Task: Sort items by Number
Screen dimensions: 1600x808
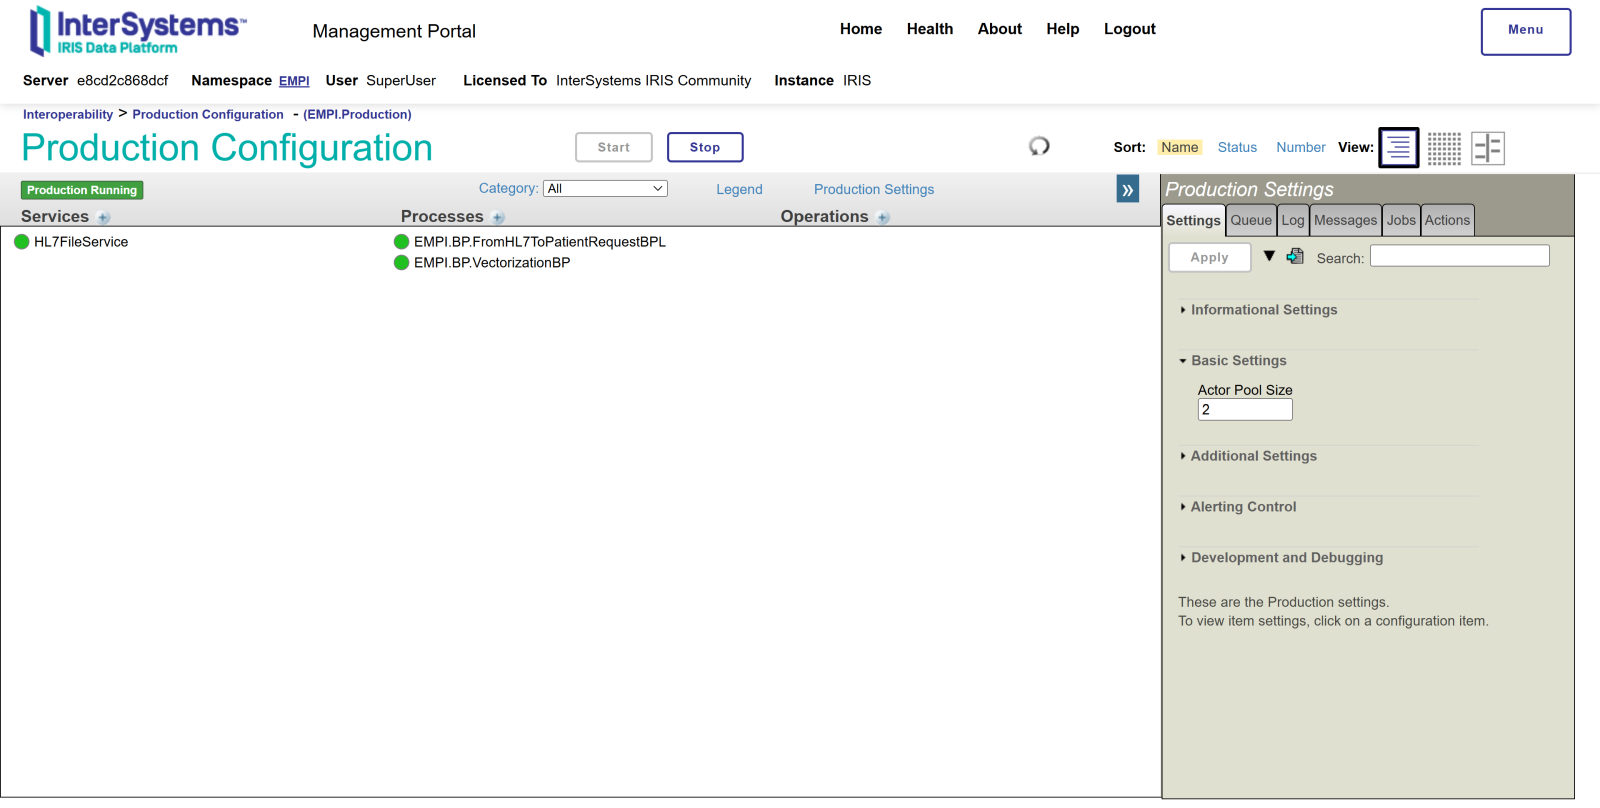Action: 1300,147
